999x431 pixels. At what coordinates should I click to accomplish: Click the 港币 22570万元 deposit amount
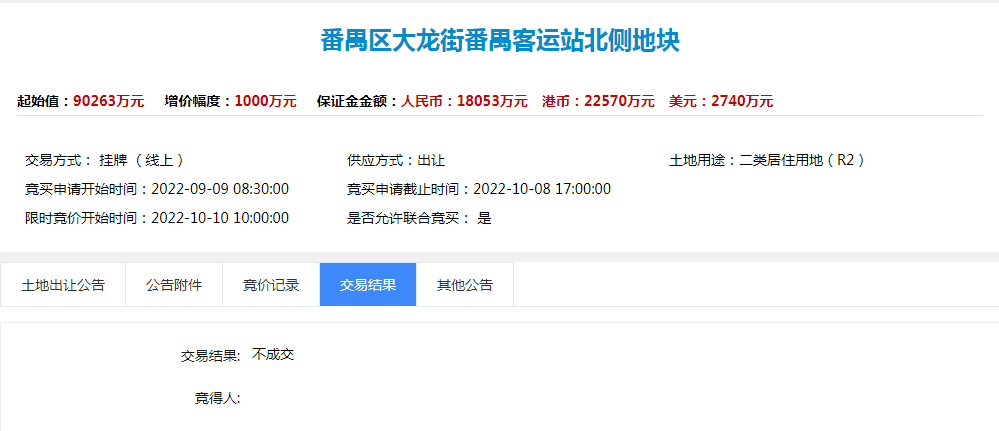click(598, 101)
